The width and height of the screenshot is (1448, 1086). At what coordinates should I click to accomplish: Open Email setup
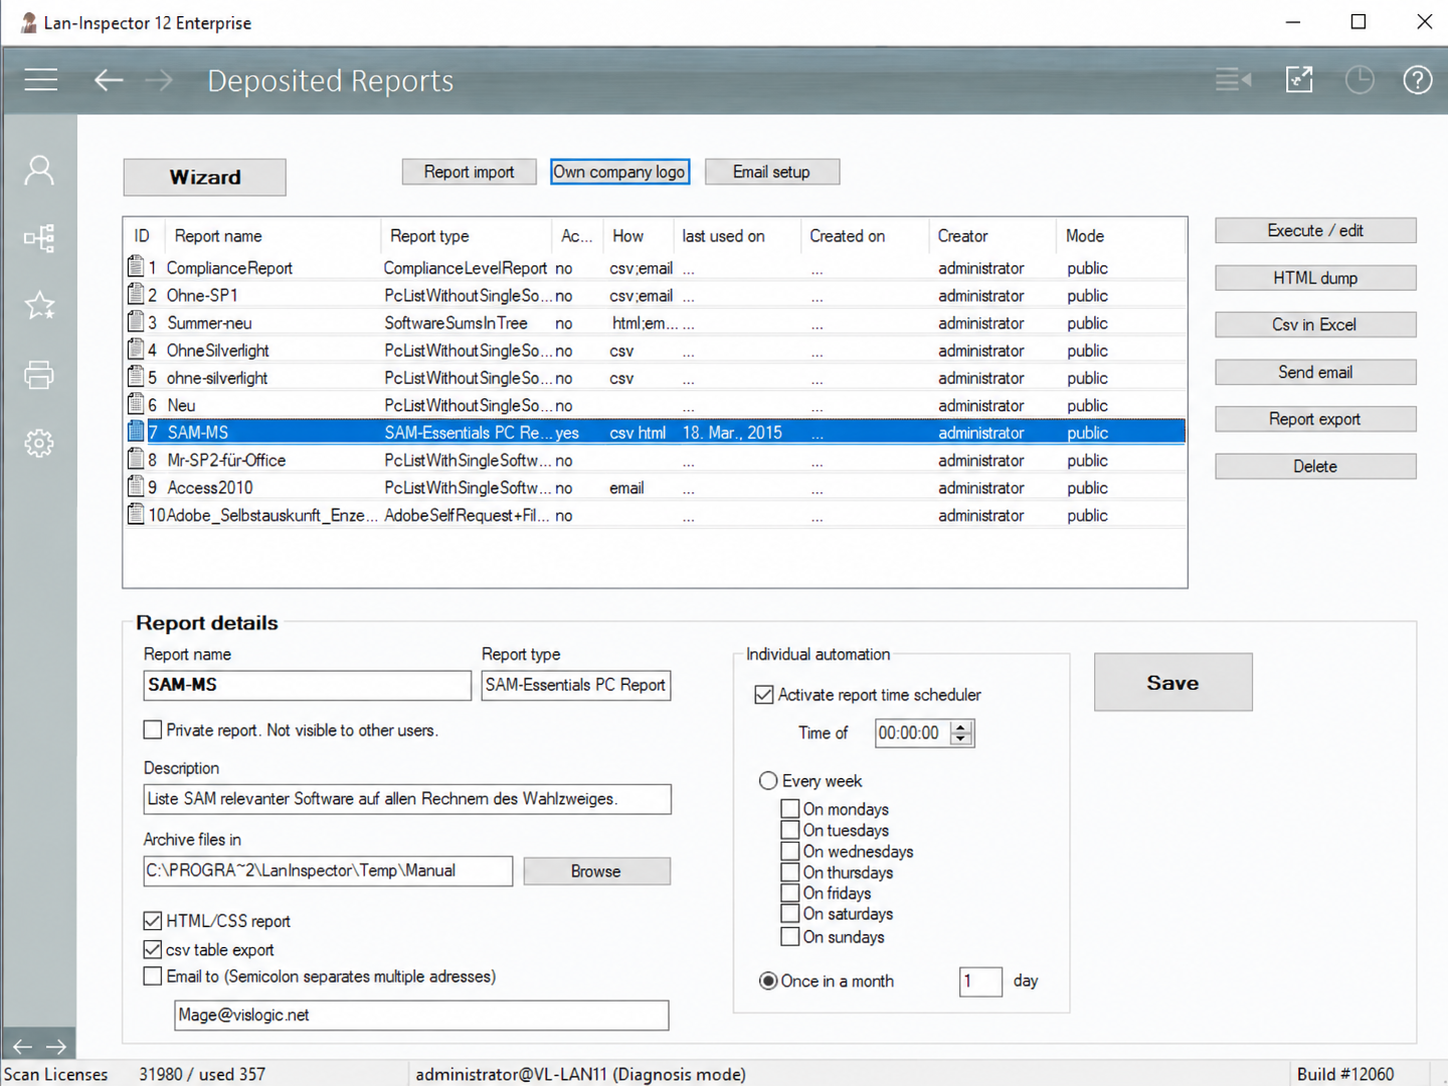pos(772,172)
